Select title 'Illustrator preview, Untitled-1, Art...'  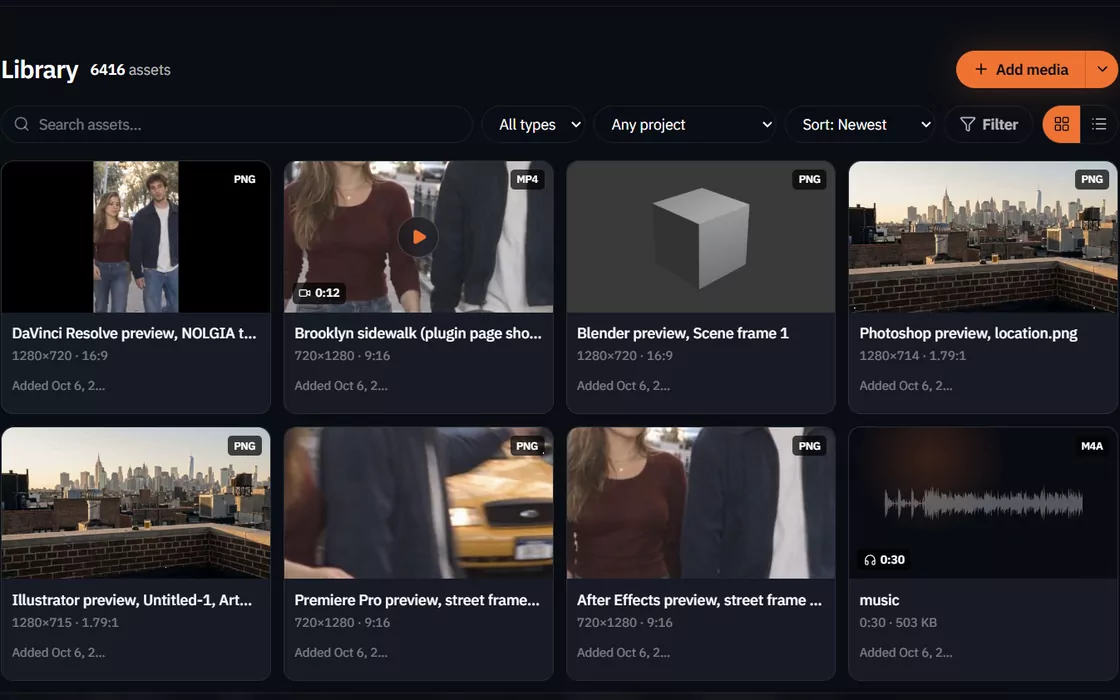132,600
